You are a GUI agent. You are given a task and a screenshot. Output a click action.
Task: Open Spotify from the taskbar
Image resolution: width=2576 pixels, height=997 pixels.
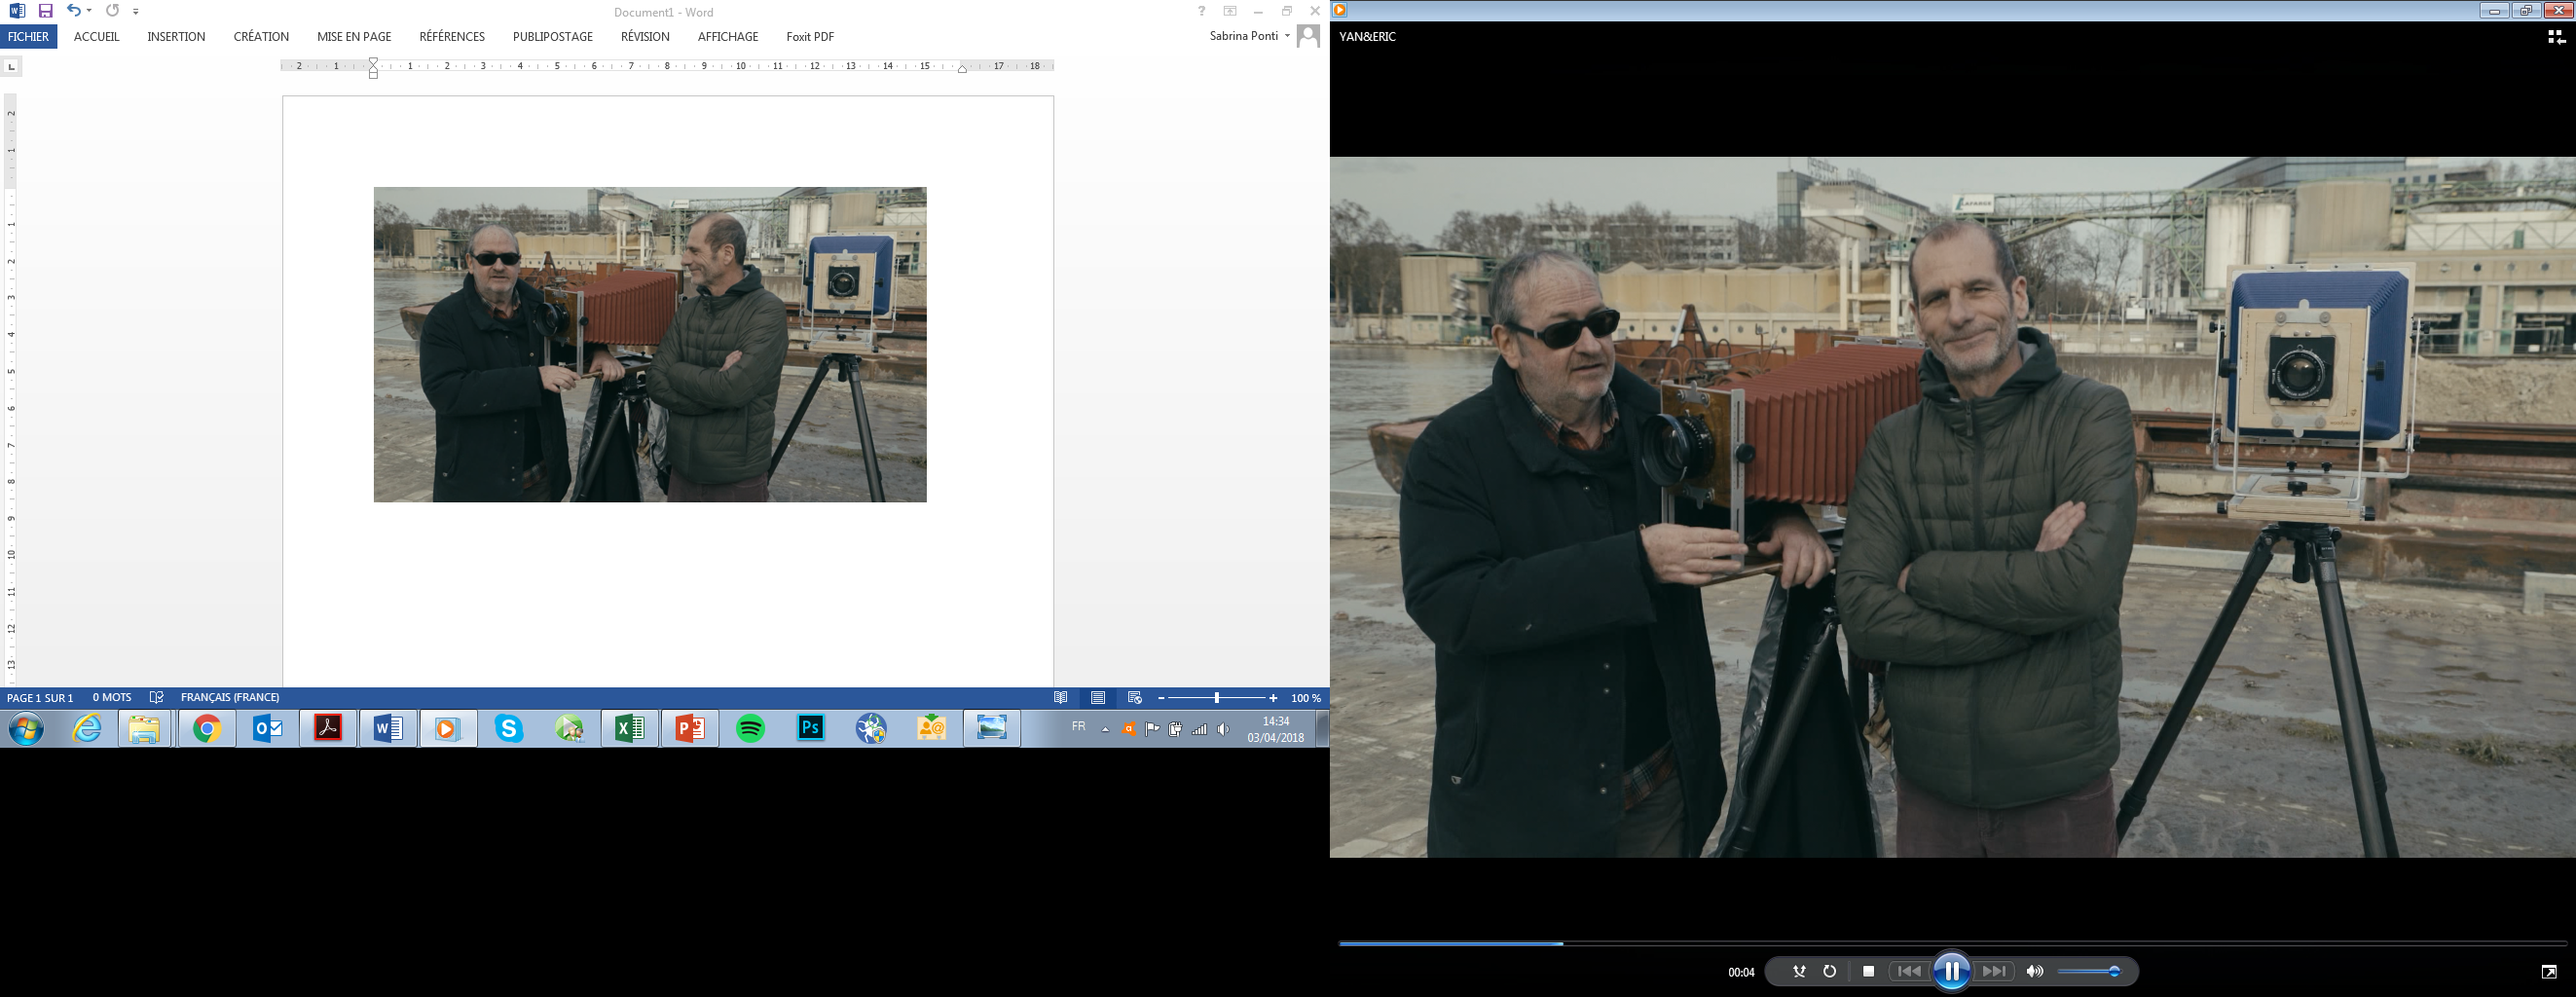pos(750,729)
